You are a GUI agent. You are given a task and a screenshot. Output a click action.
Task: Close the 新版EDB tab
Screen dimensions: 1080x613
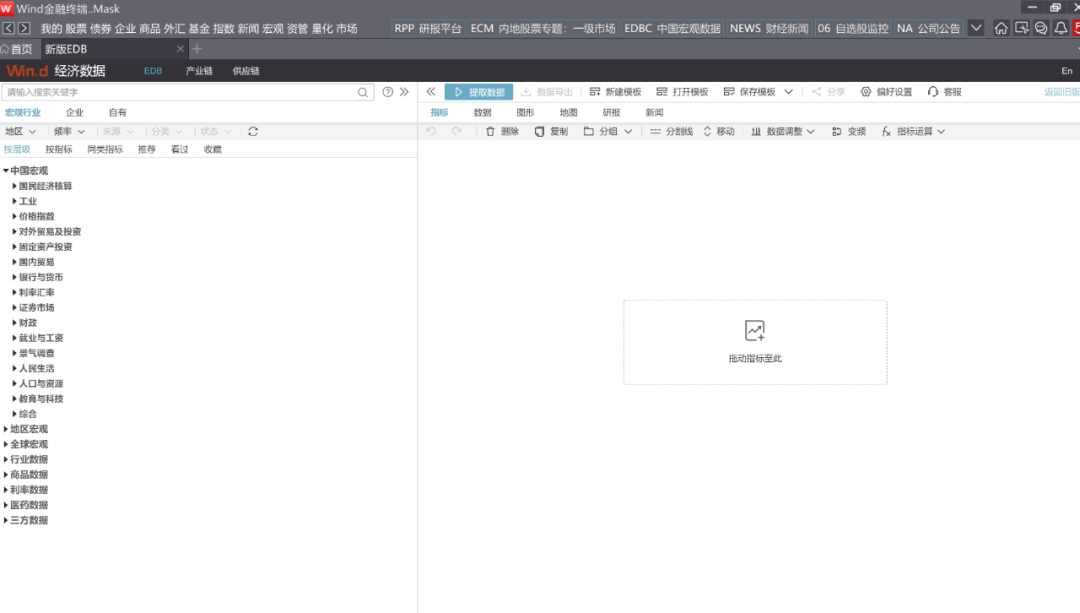coord(180,49)
